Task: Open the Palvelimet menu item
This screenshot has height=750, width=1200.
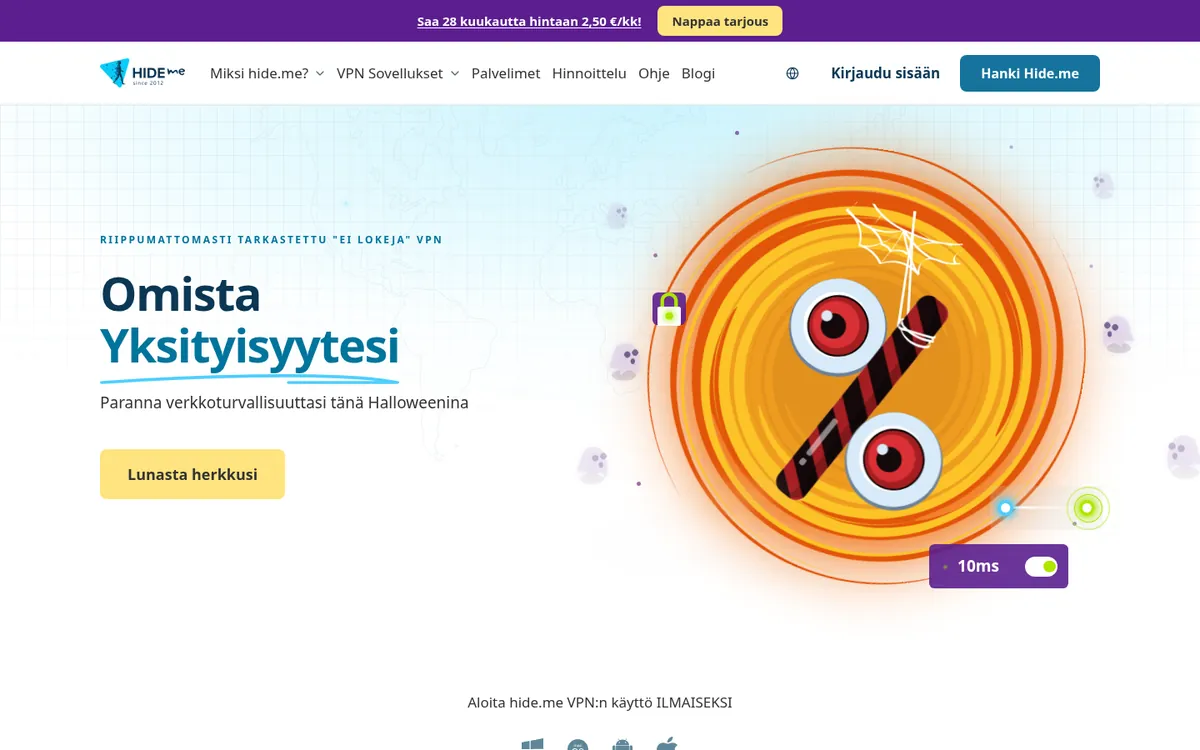Action: (x=506, y=73)
